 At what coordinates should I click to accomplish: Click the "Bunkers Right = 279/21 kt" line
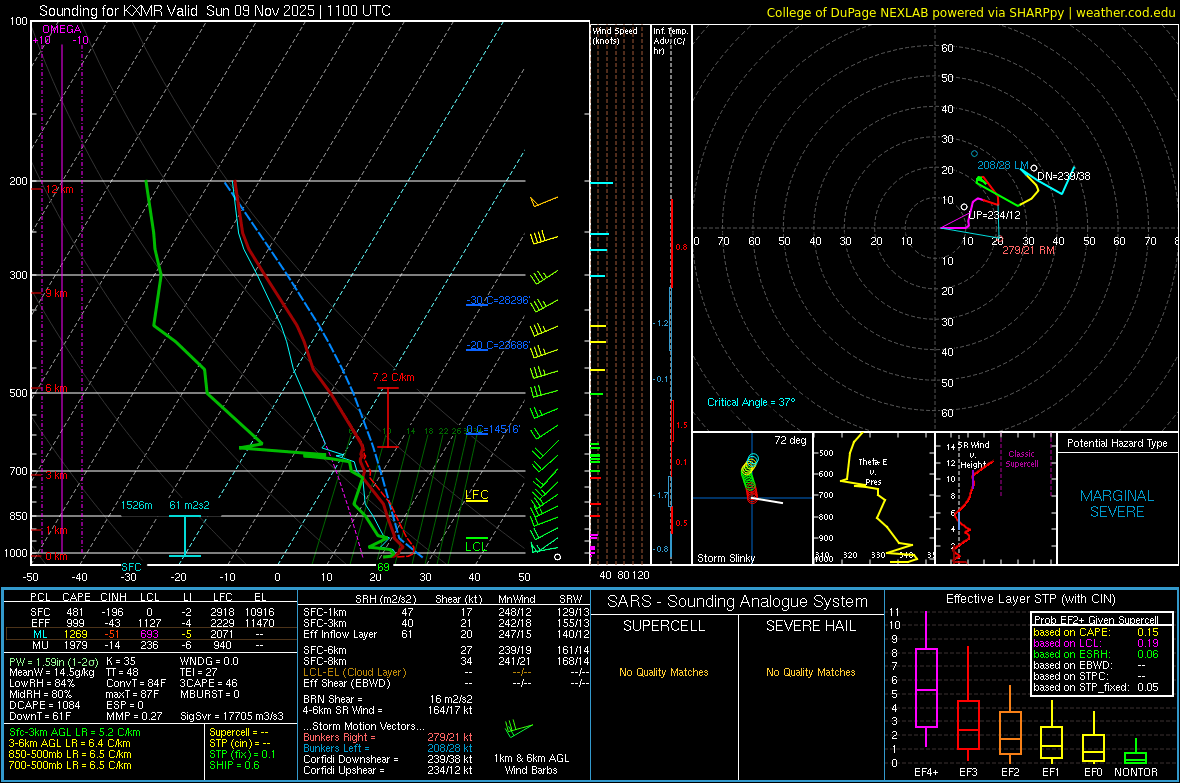pos(388,737)
